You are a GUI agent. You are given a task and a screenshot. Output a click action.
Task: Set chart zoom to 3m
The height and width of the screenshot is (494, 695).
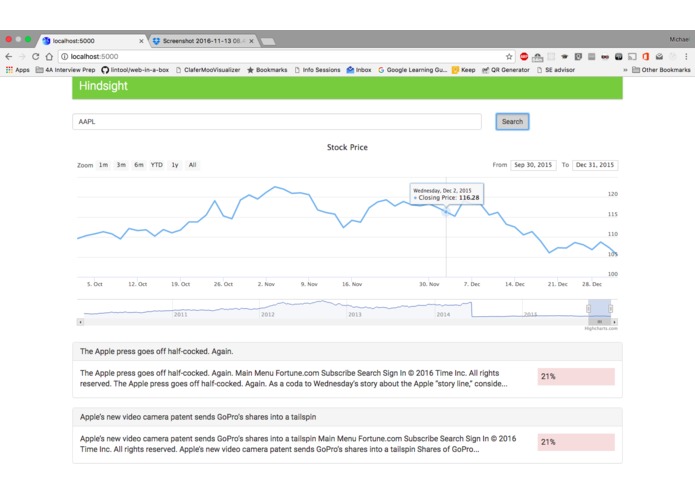pos(121,165)
